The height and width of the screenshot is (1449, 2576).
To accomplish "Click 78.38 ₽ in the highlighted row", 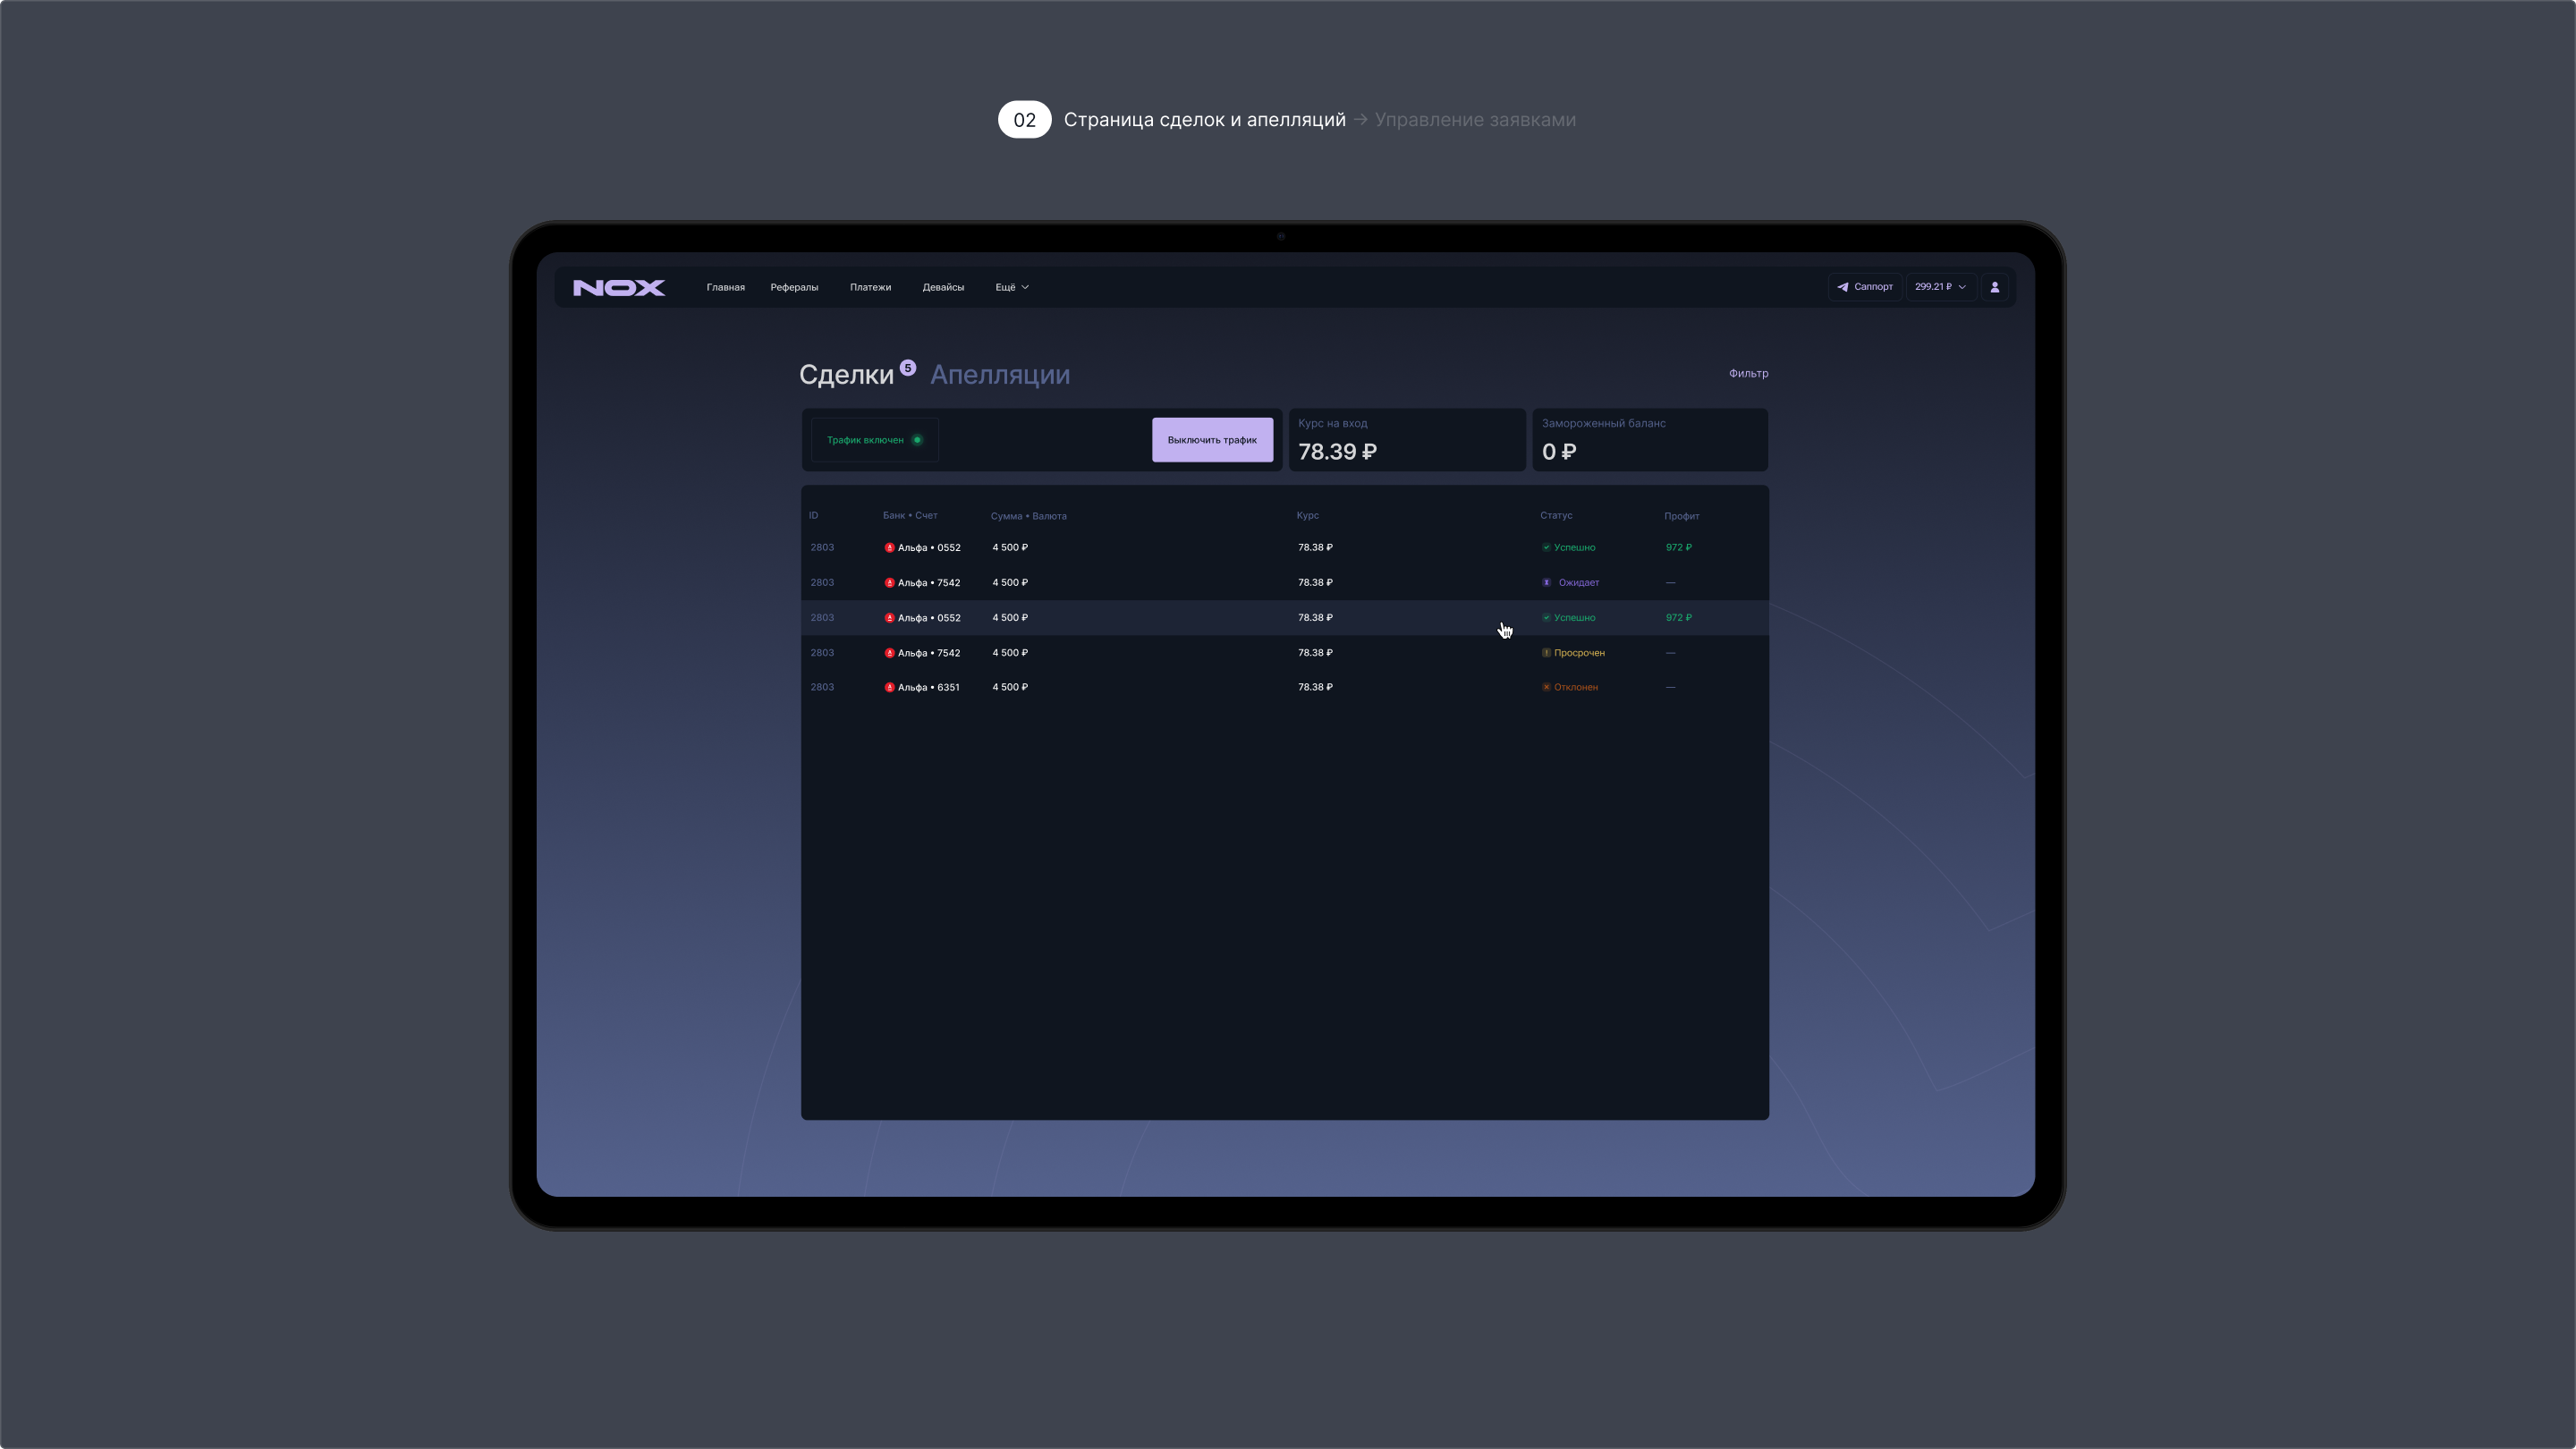I will (1315, 618).
